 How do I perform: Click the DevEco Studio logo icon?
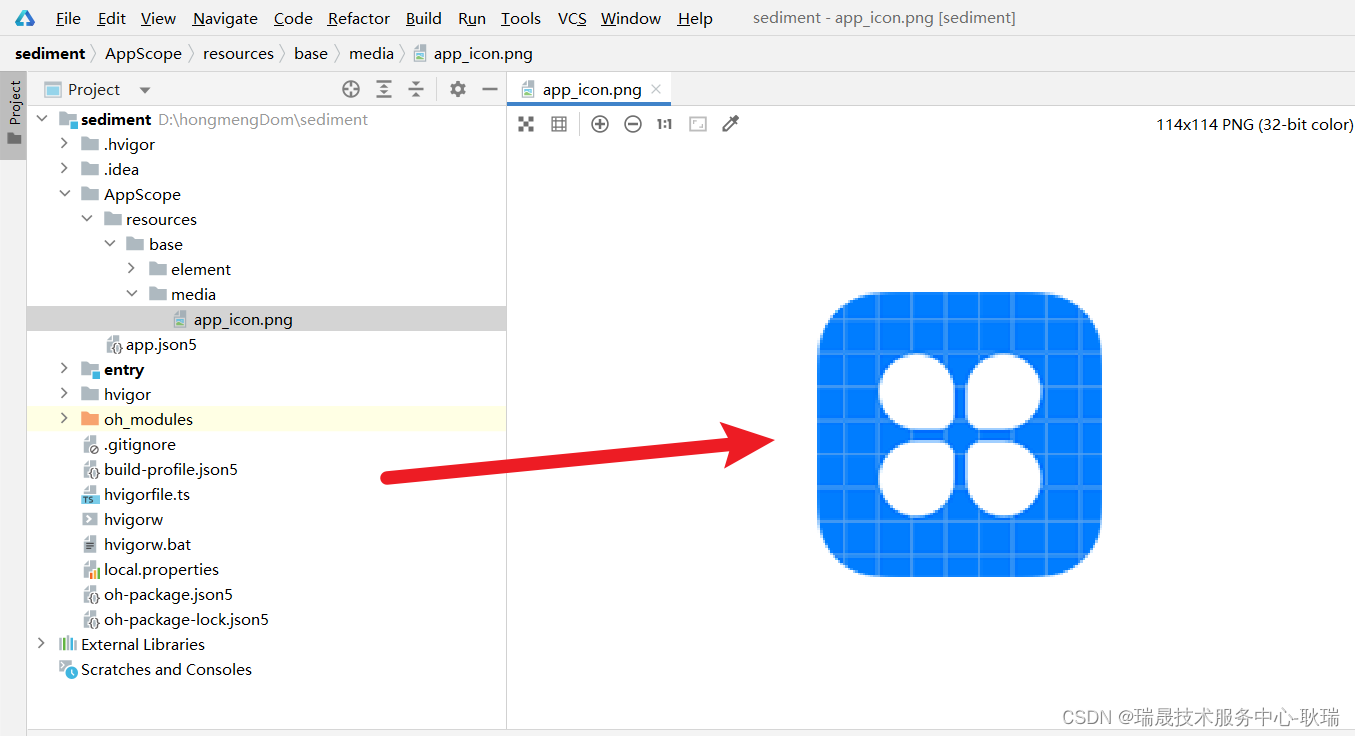tap(25, 18)
